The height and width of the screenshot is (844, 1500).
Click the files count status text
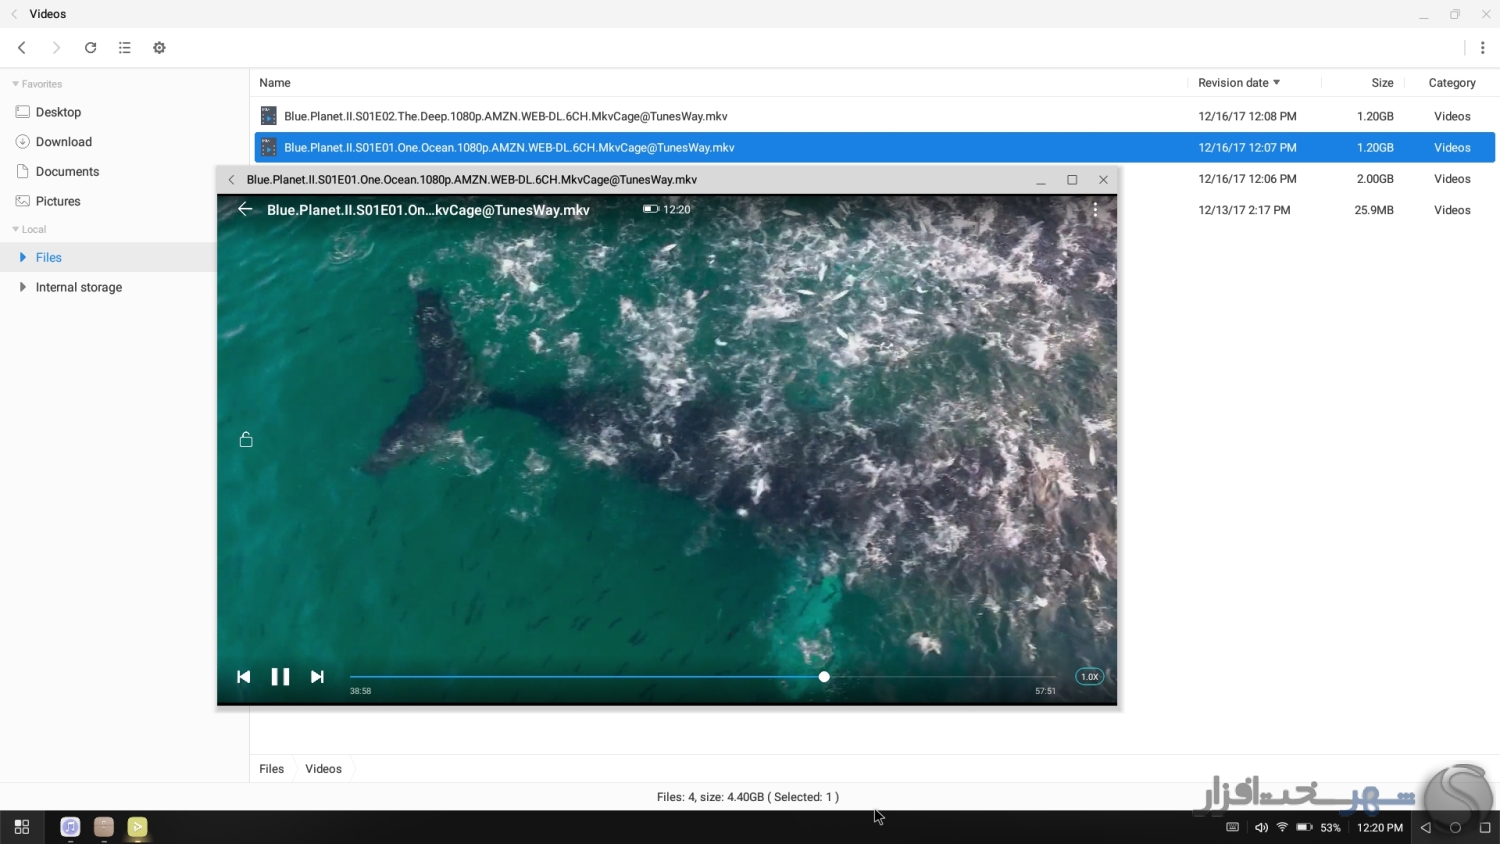pyautogui.click(x=748, y=797)
